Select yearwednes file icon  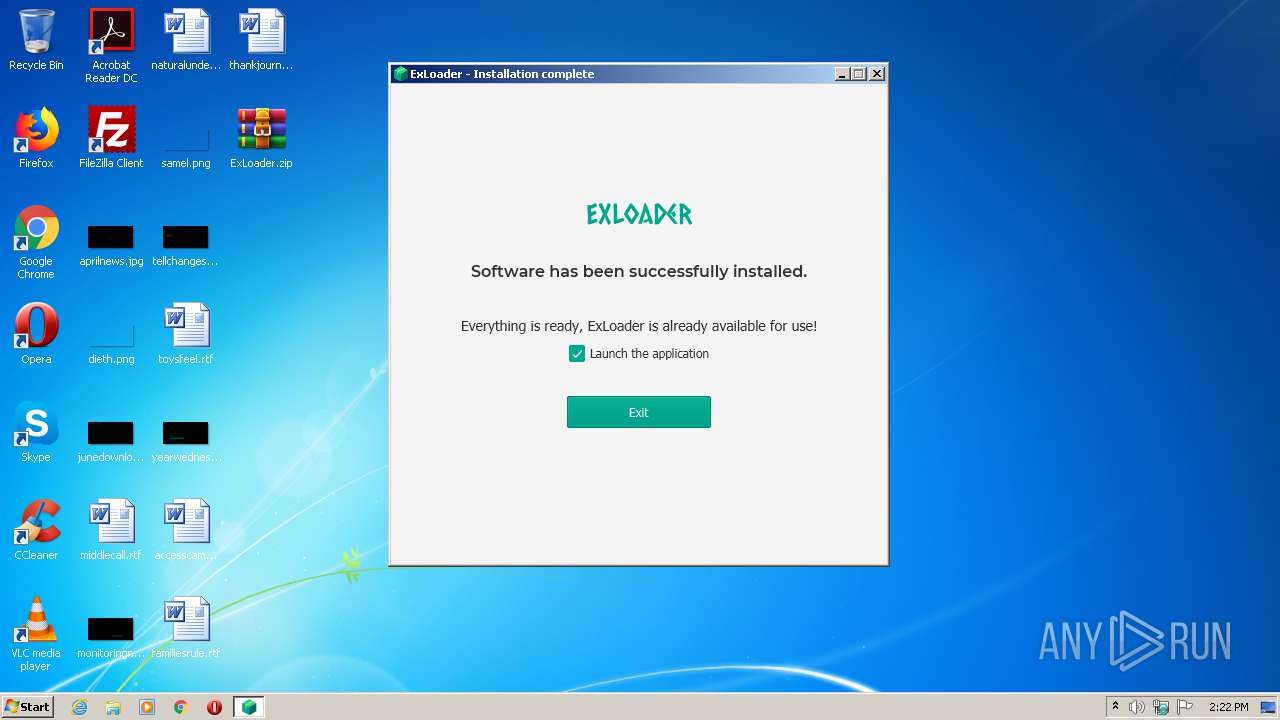(x=186, y=442)
